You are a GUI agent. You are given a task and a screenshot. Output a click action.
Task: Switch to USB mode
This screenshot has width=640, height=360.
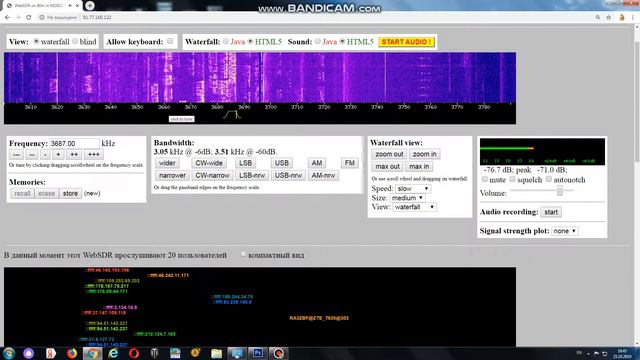[x=282, y=163]
